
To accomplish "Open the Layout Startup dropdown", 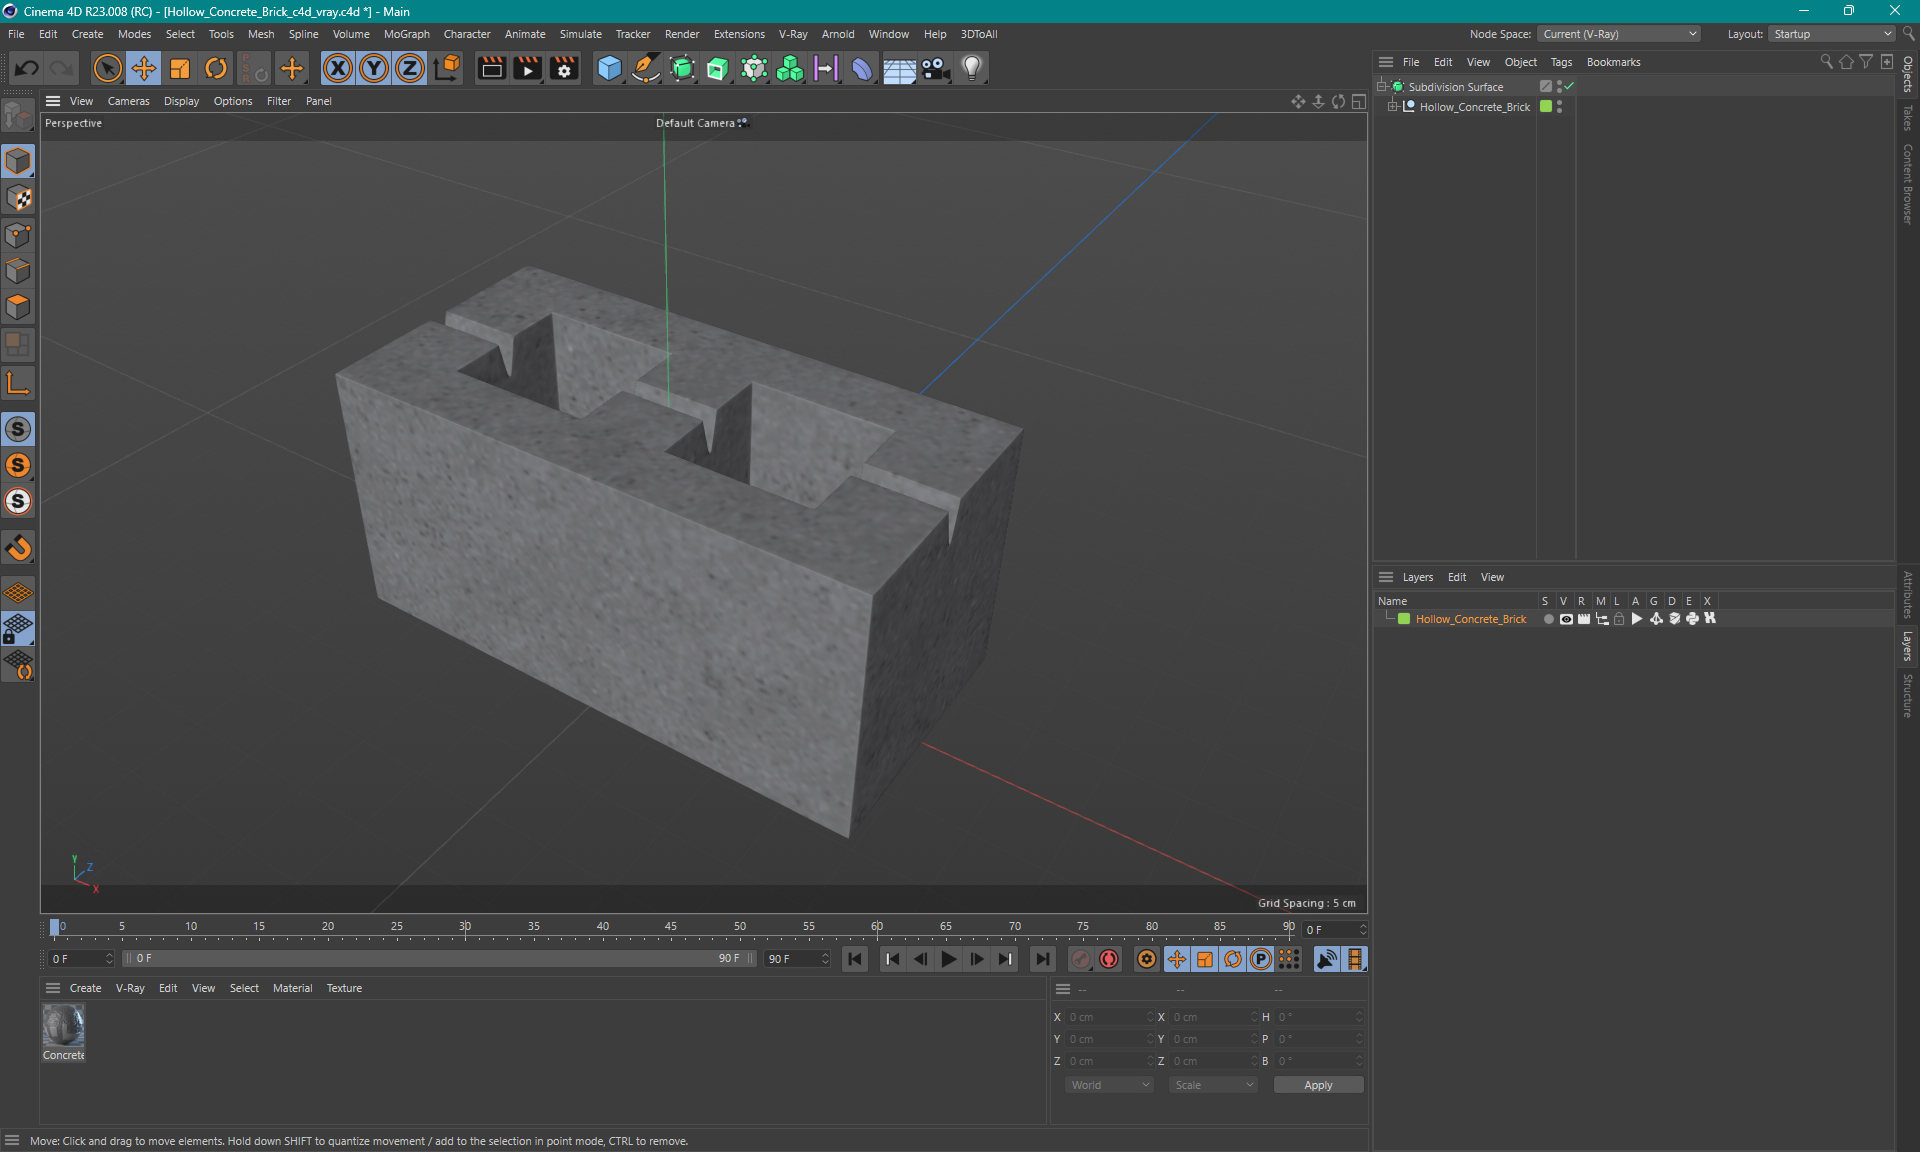I will point(1832,34).
